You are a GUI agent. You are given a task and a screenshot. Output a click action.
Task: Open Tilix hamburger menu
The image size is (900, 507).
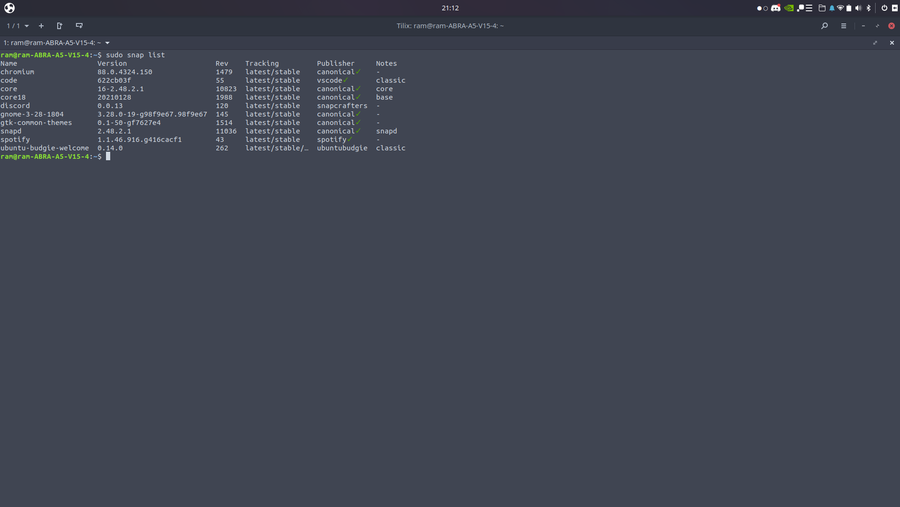[843, 26]
